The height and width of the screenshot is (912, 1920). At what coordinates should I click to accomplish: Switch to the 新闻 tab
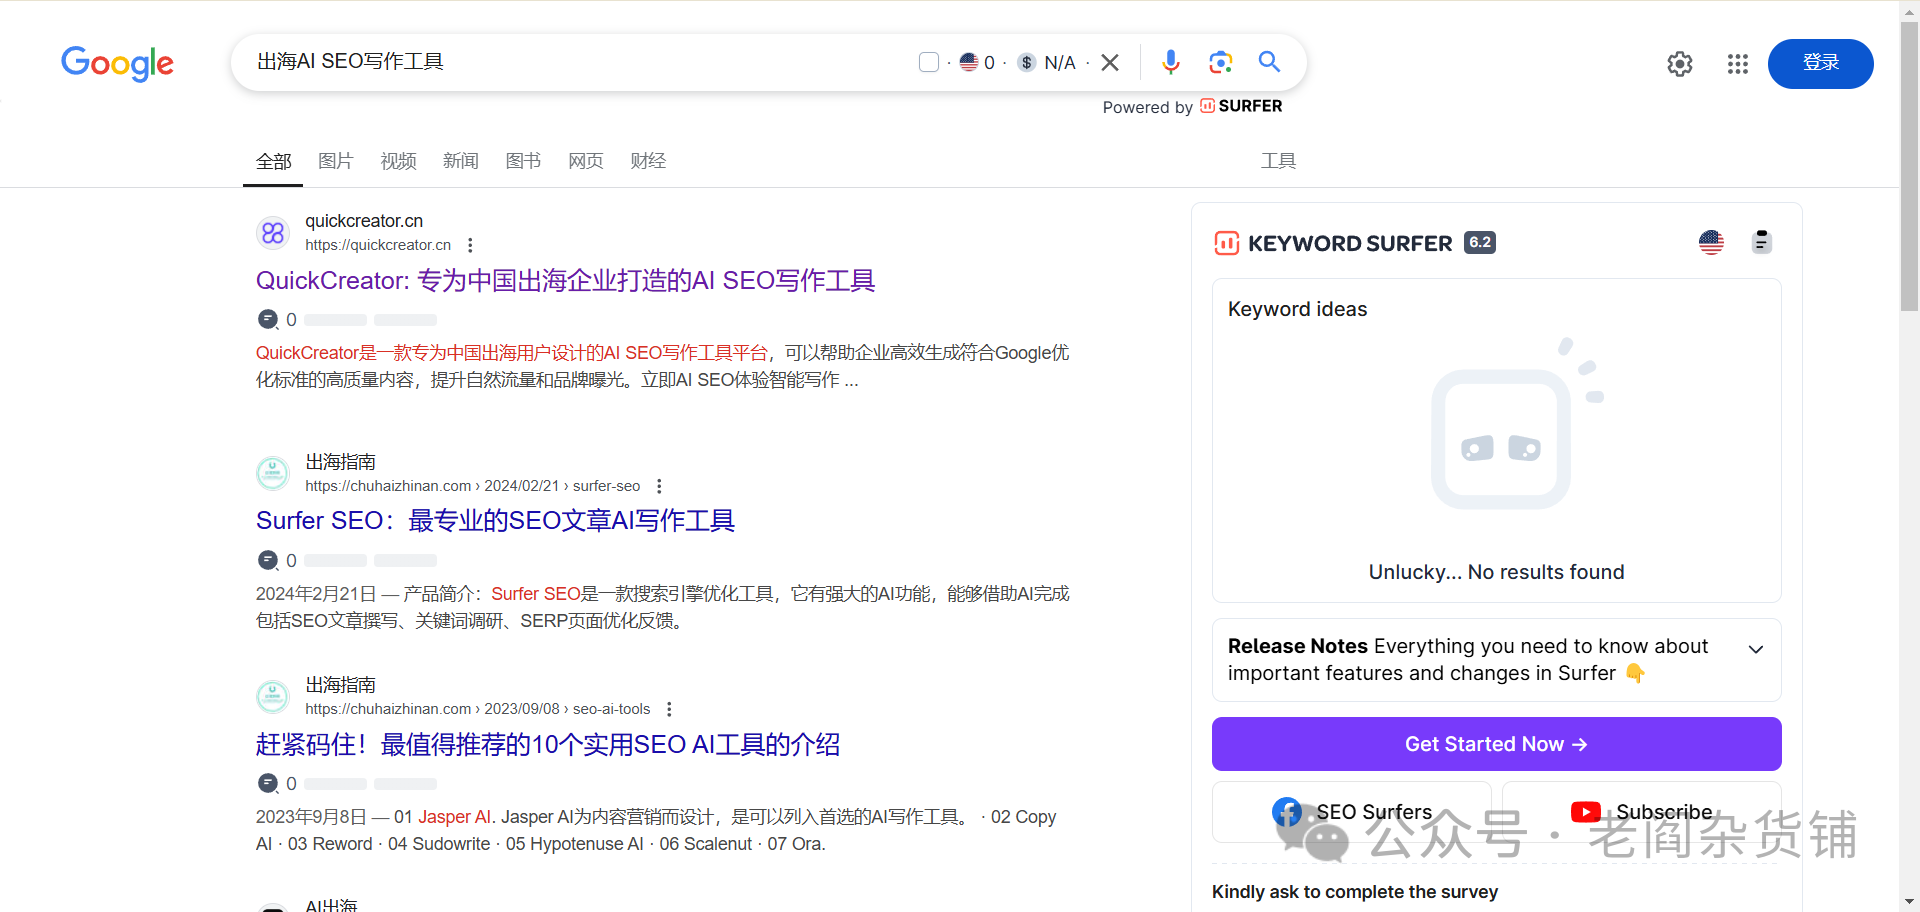461,161
